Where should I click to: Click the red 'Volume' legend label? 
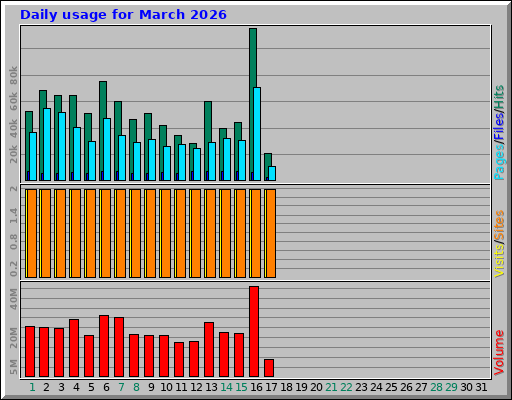499,352
